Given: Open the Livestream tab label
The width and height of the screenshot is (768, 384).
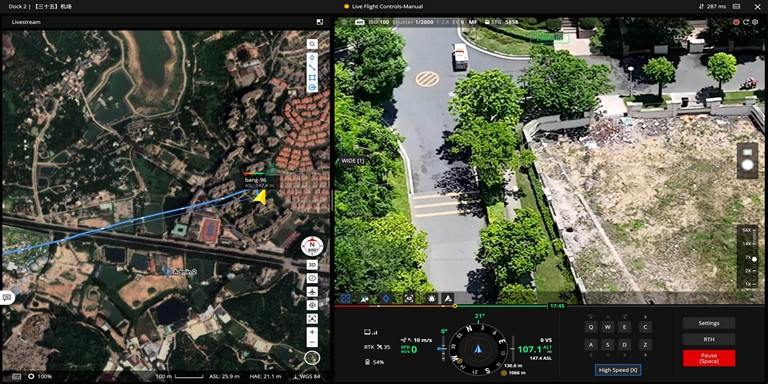Looking at the screenshot, I should tap(26, 22).
